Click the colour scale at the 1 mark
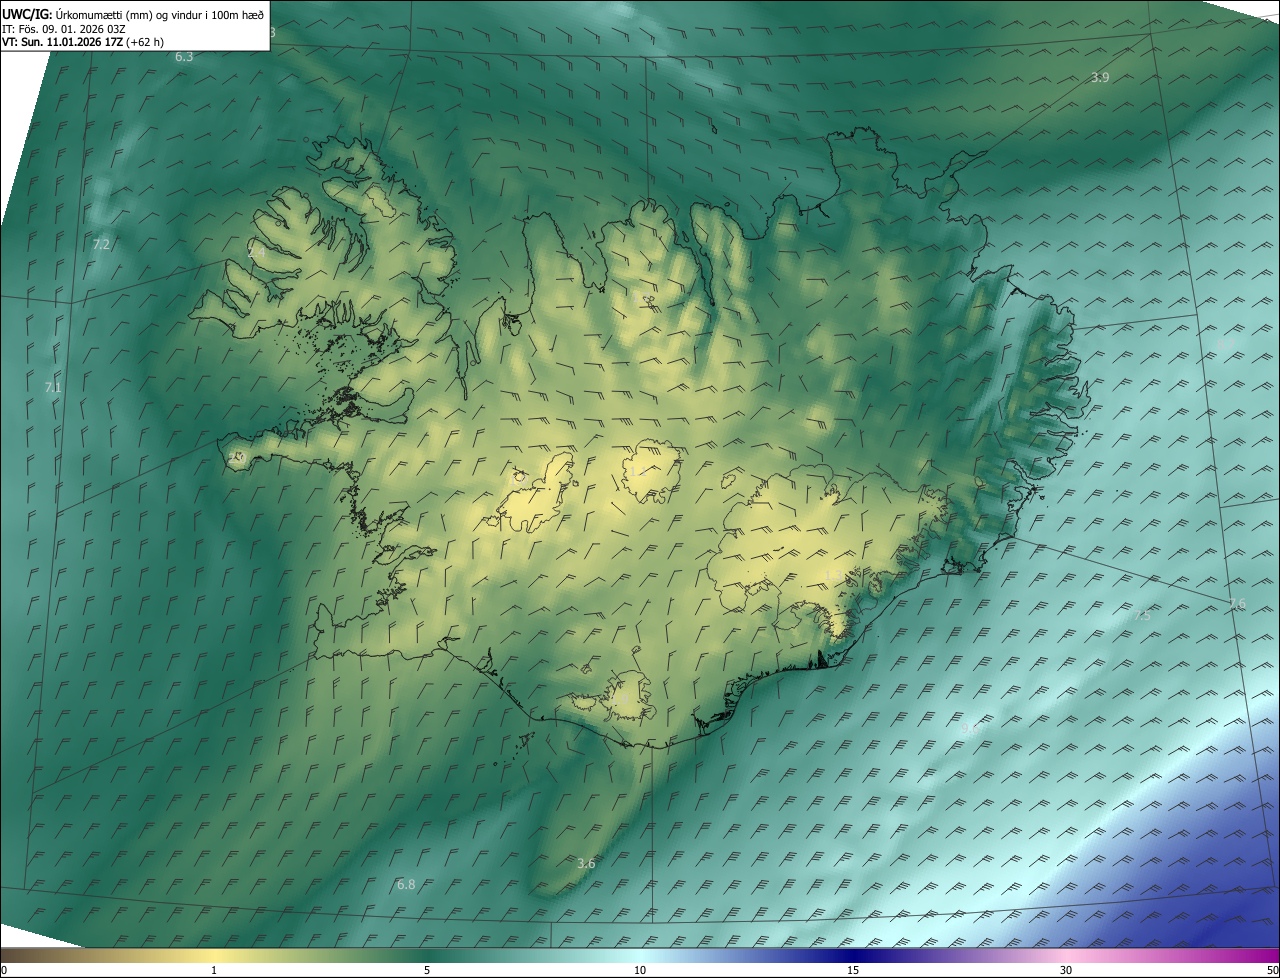Viewport: 1280px width, 978px height. [214, 955]
